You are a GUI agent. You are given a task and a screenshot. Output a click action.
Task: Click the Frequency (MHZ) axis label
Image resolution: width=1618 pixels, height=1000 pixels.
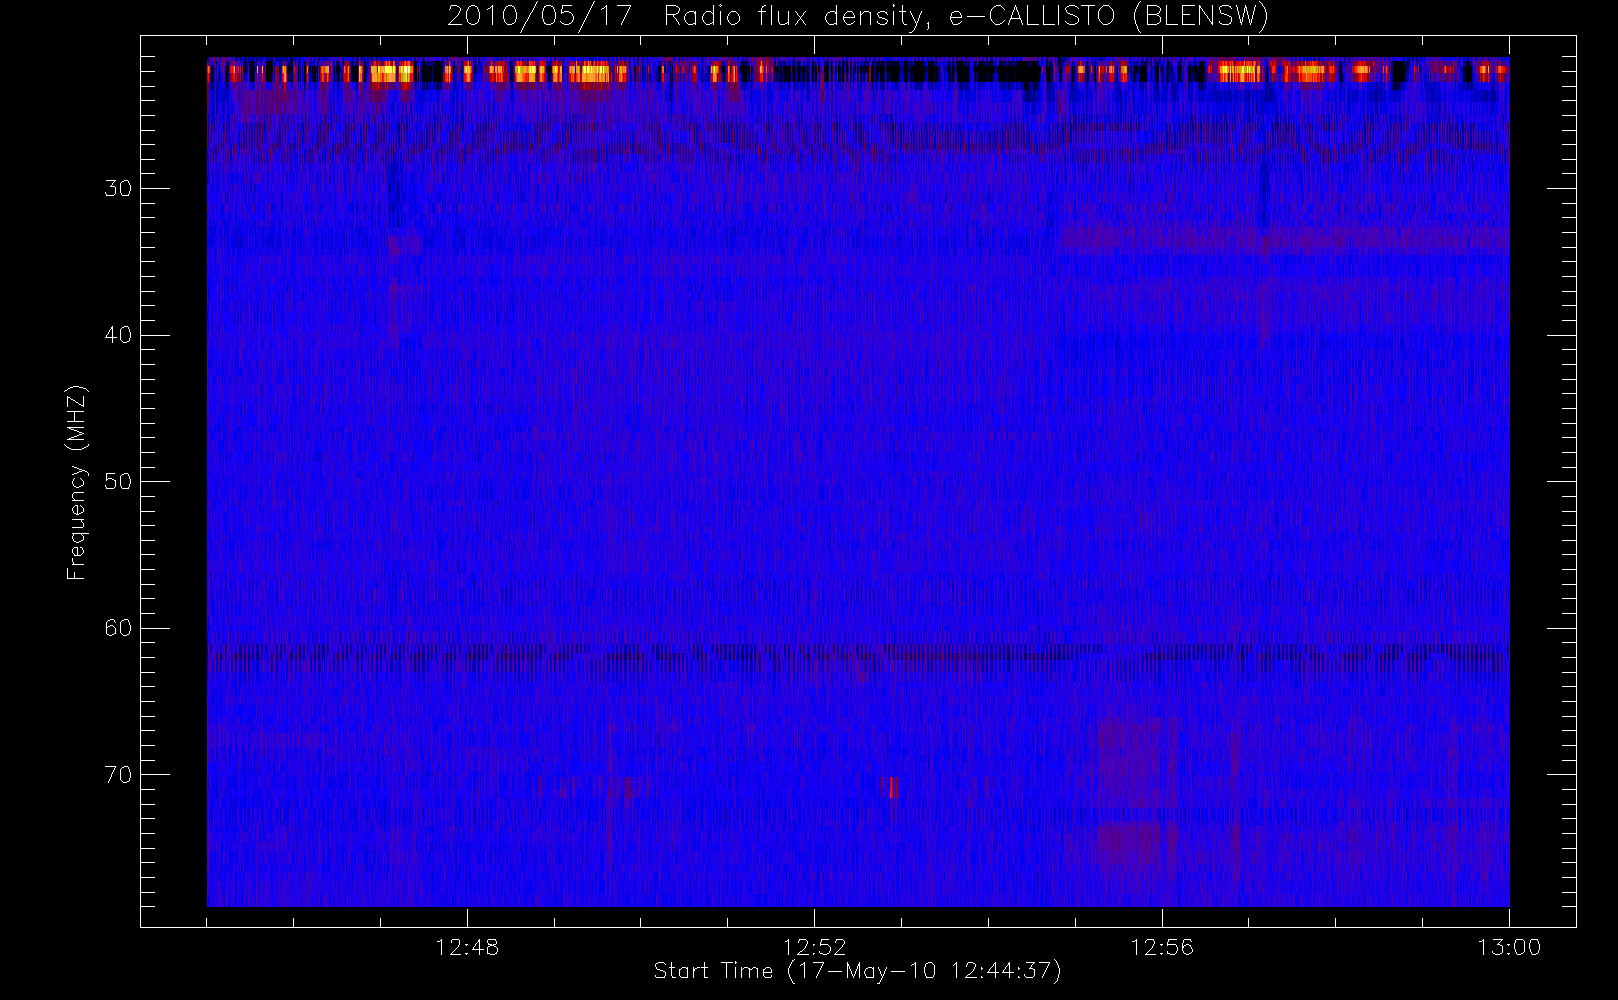[77, 482]
